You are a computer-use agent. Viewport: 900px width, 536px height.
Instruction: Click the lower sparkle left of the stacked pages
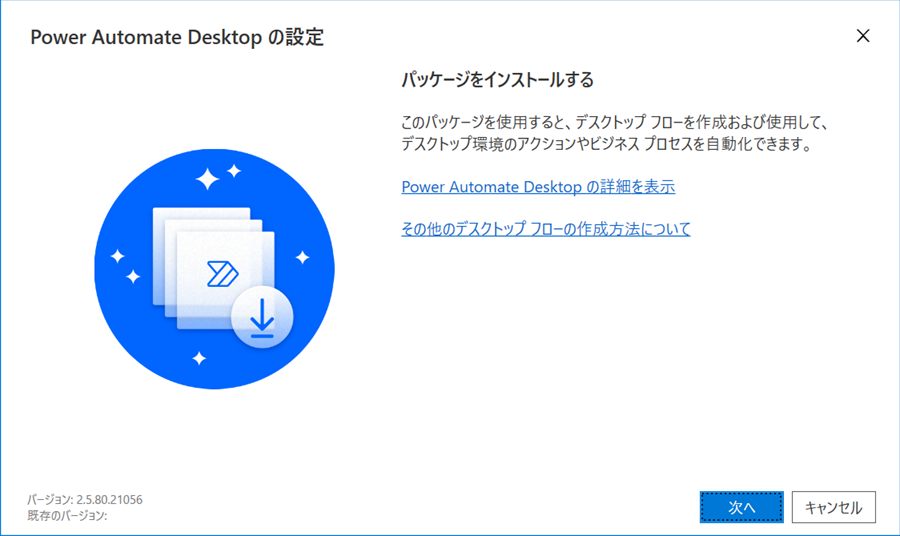click(x=133, y=277)
